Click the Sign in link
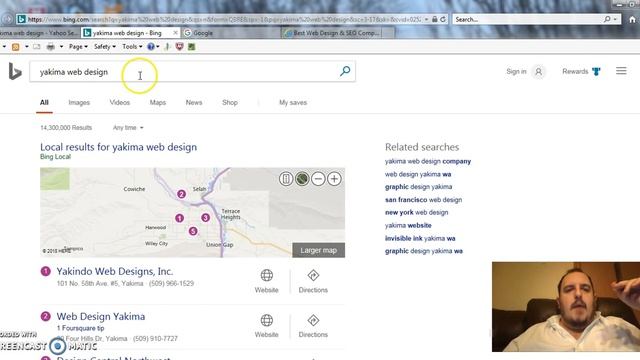 click(516, 71)
